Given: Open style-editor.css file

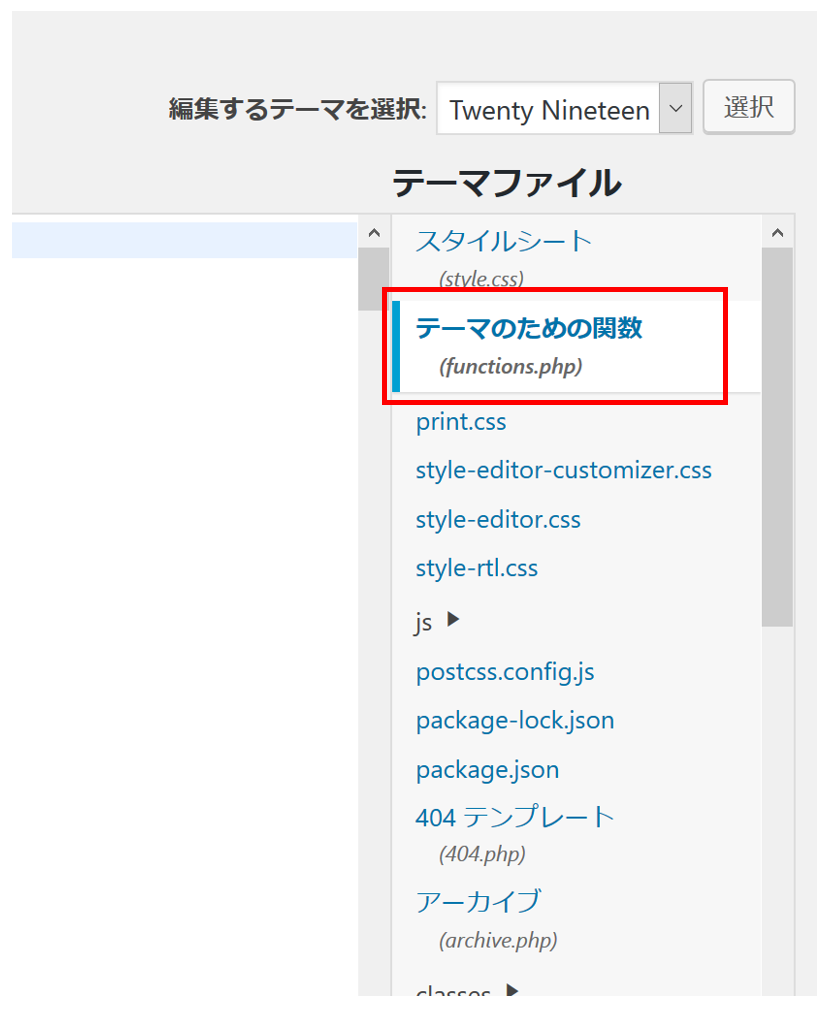Looking at the screenshot, I should point(497,520).
